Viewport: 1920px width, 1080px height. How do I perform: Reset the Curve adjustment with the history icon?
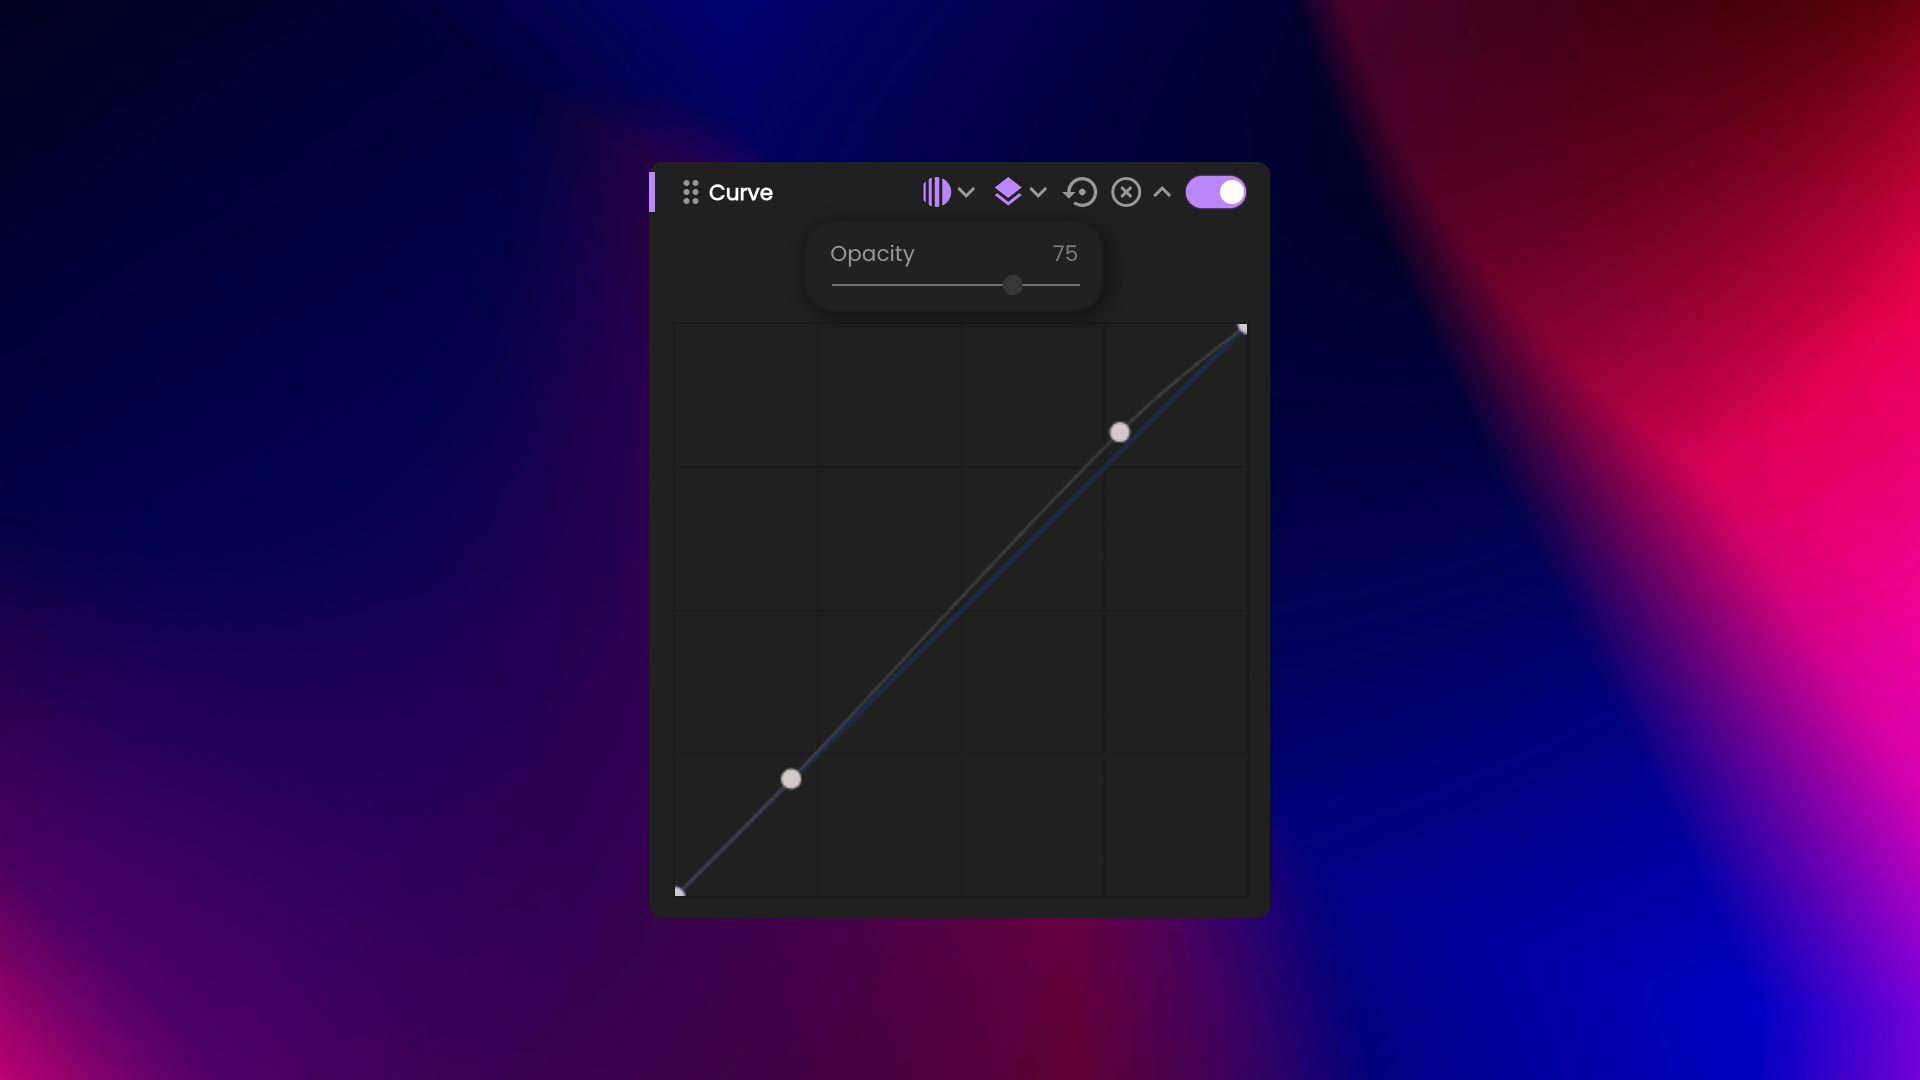pos(1081,192)
